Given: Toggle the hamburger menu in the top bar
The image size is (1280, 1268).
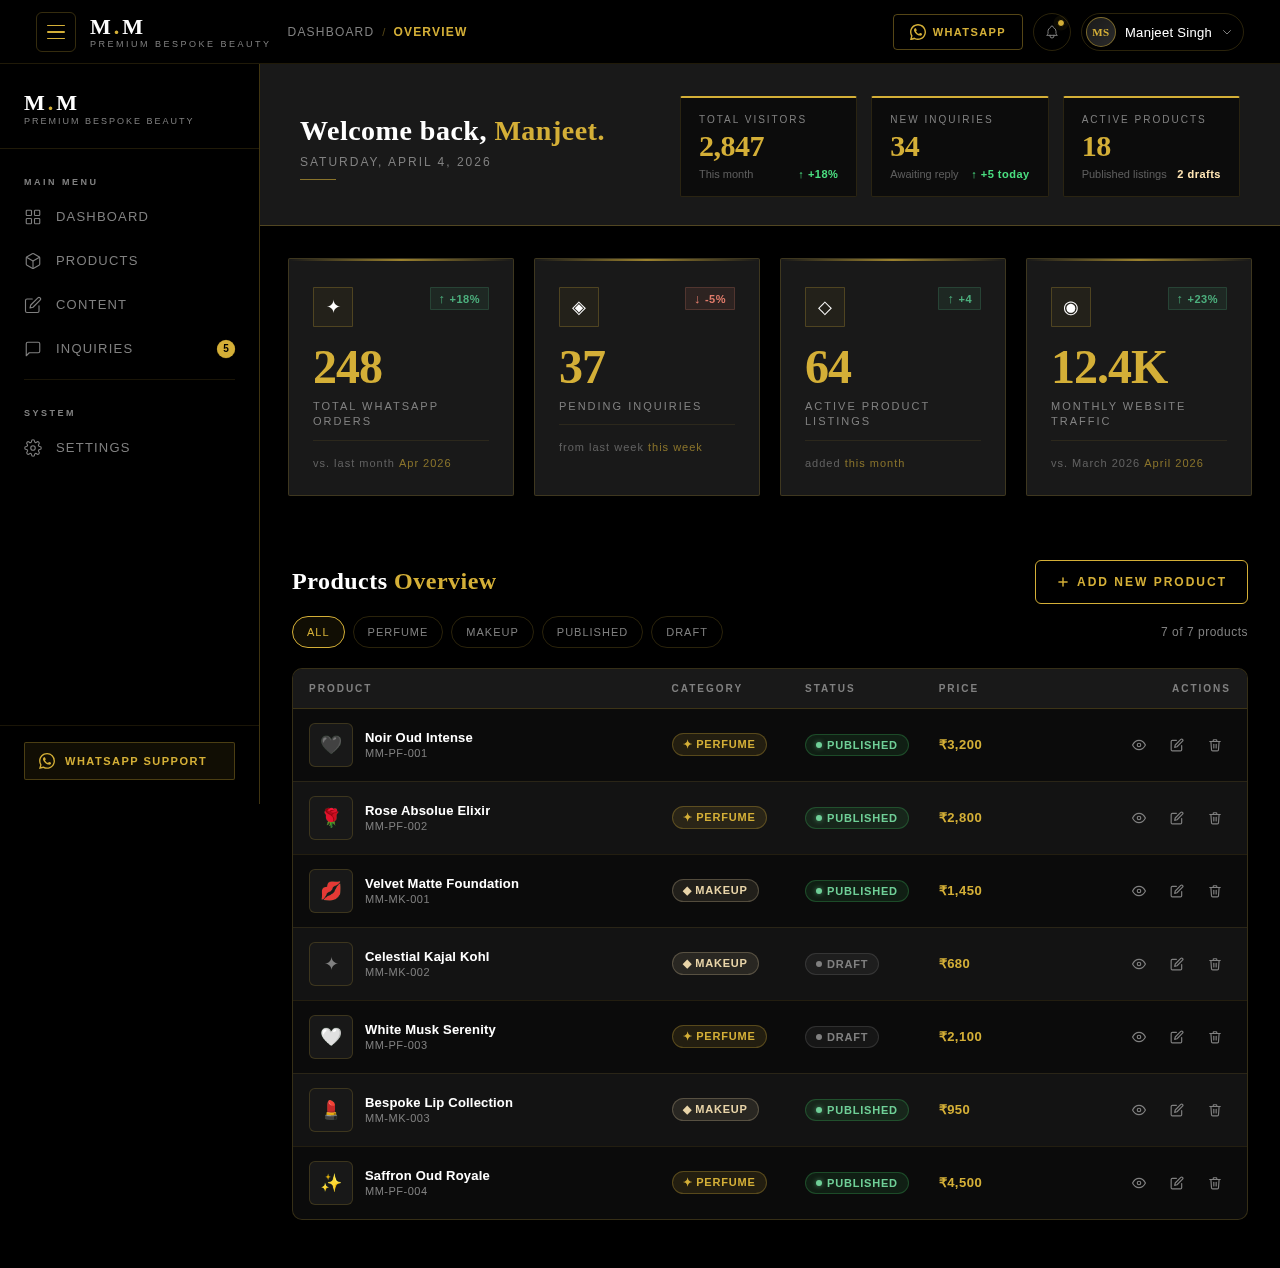Looking at the screenshot, I should [x=56, y=32].
